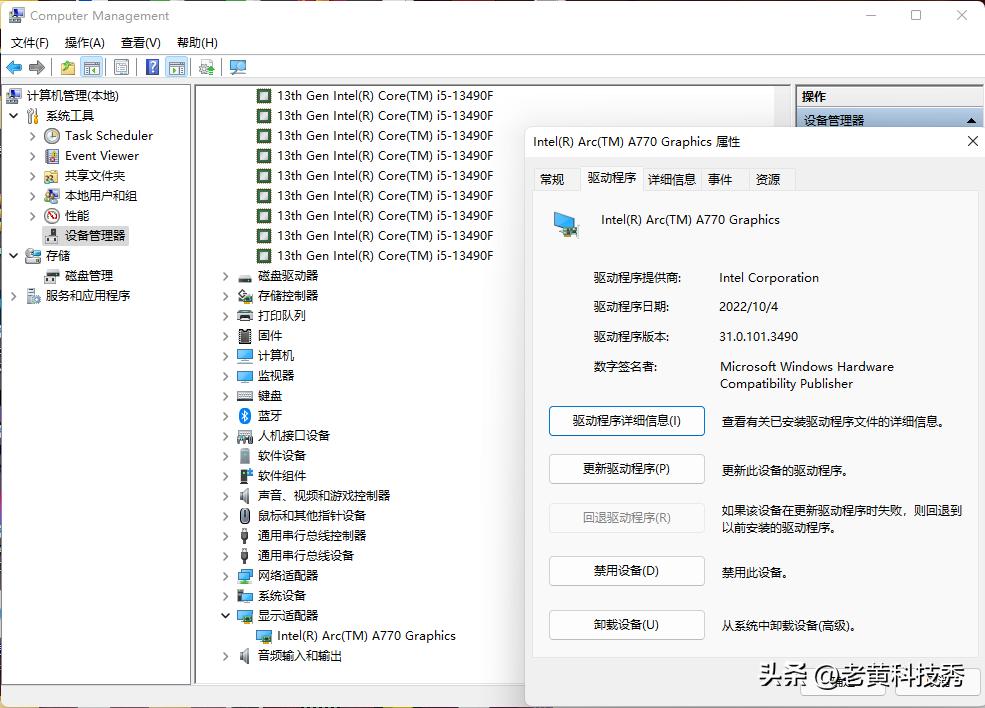Switch to the 常规 tab
The width and height of the screenshot is (985, 708).
point(552,180)
